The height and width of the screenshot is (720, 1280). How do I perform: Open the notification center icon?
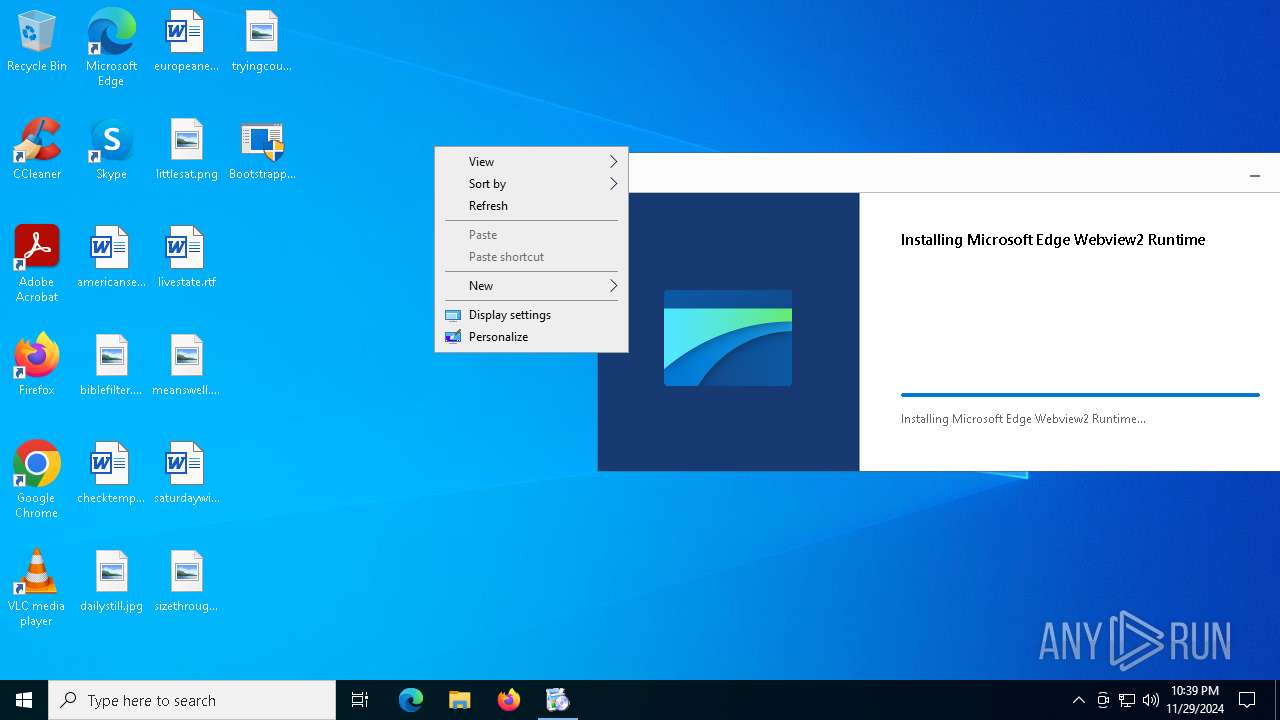[1247, 700]
